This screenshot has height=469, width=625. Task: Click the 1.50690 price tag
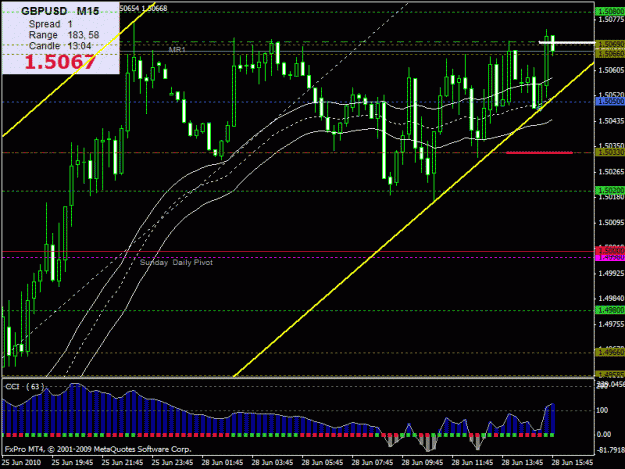coord(610,43)
